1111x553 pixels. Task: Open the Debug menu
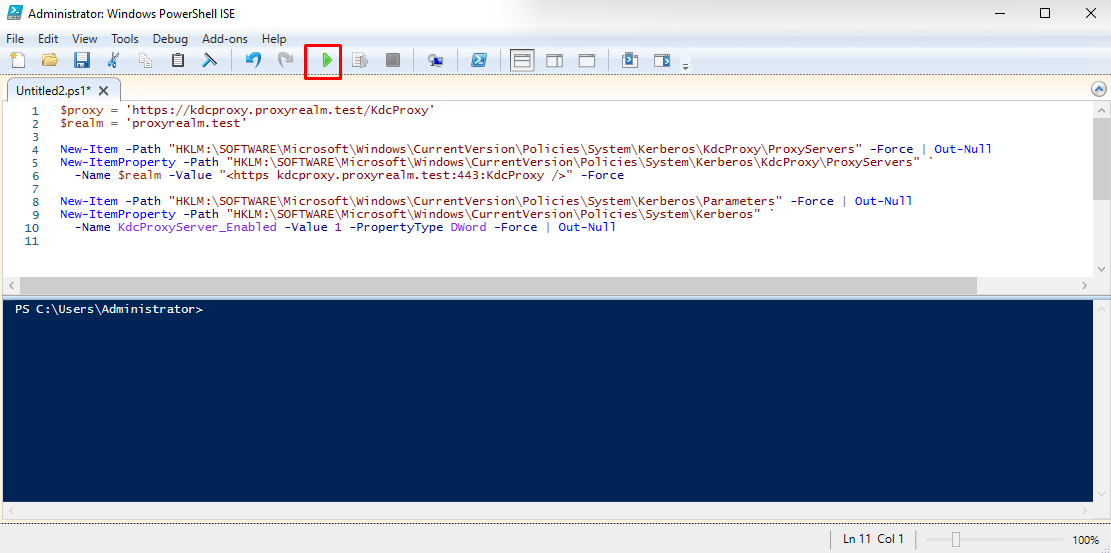tap(170, 39)
